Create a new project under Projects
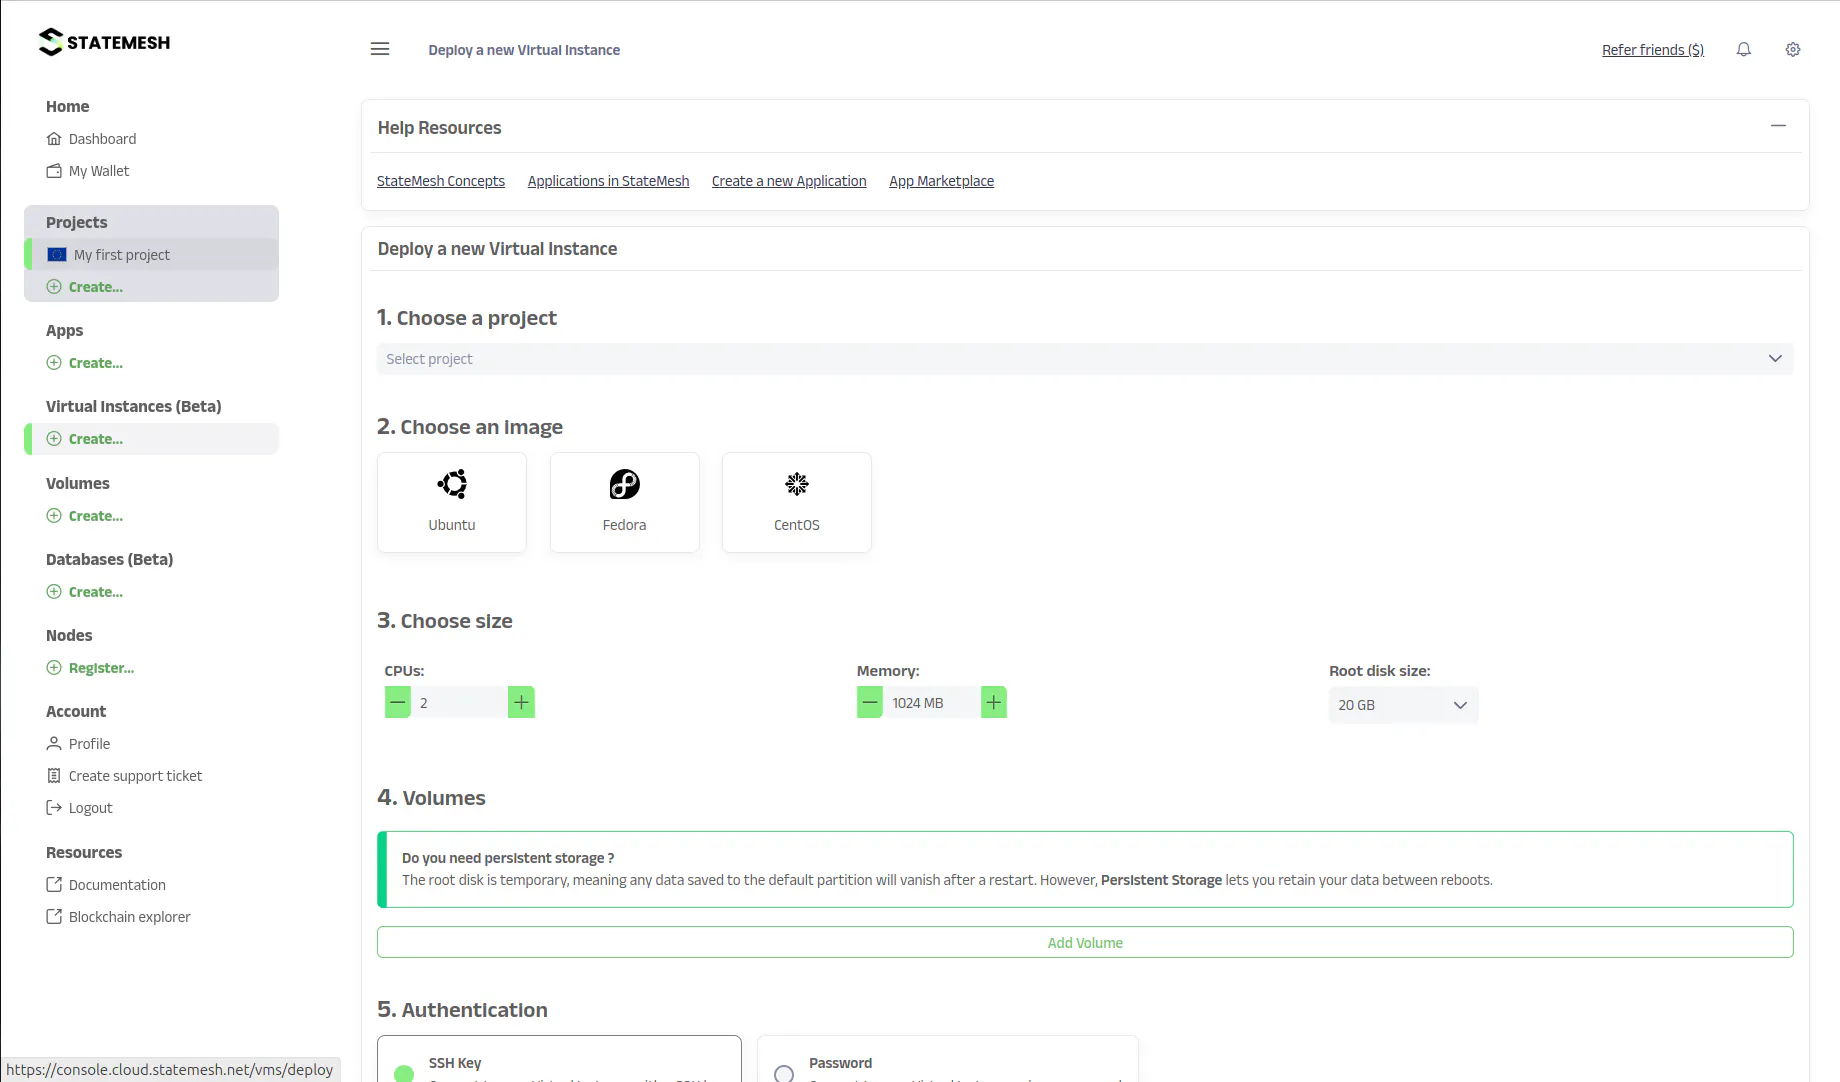1840x1082 pixels. (x=95, y=287)
